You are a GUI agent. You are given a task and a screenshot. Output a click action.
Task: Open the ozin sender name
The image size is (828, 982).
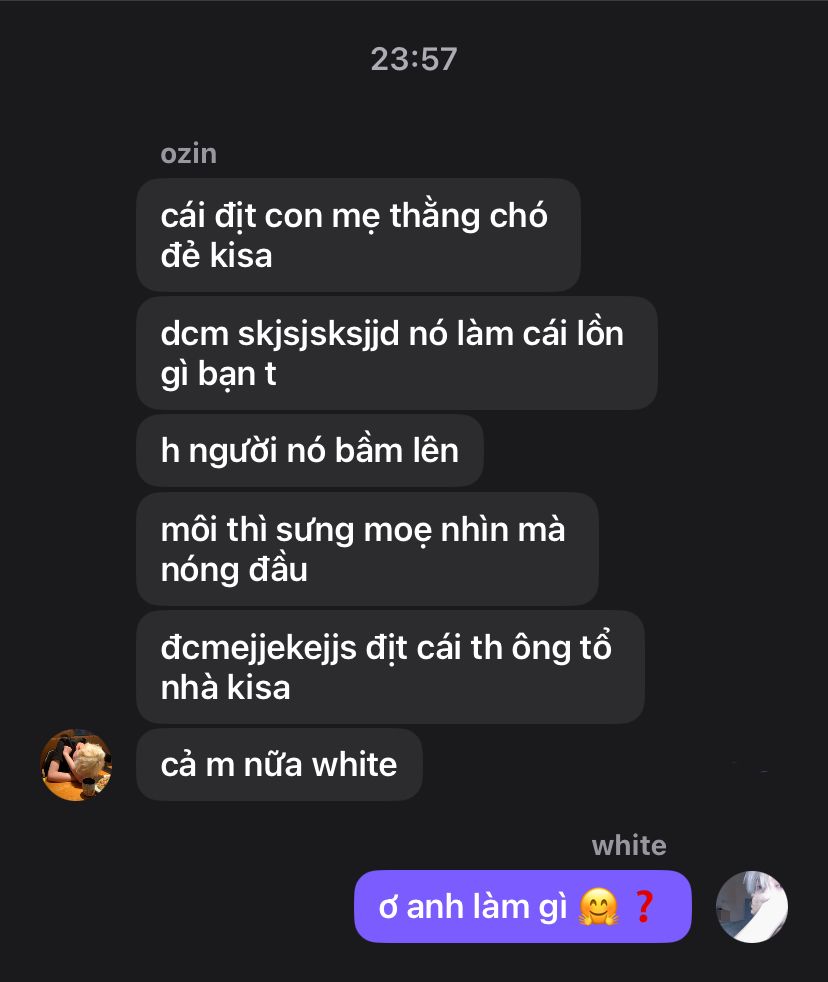pos(189,153)
